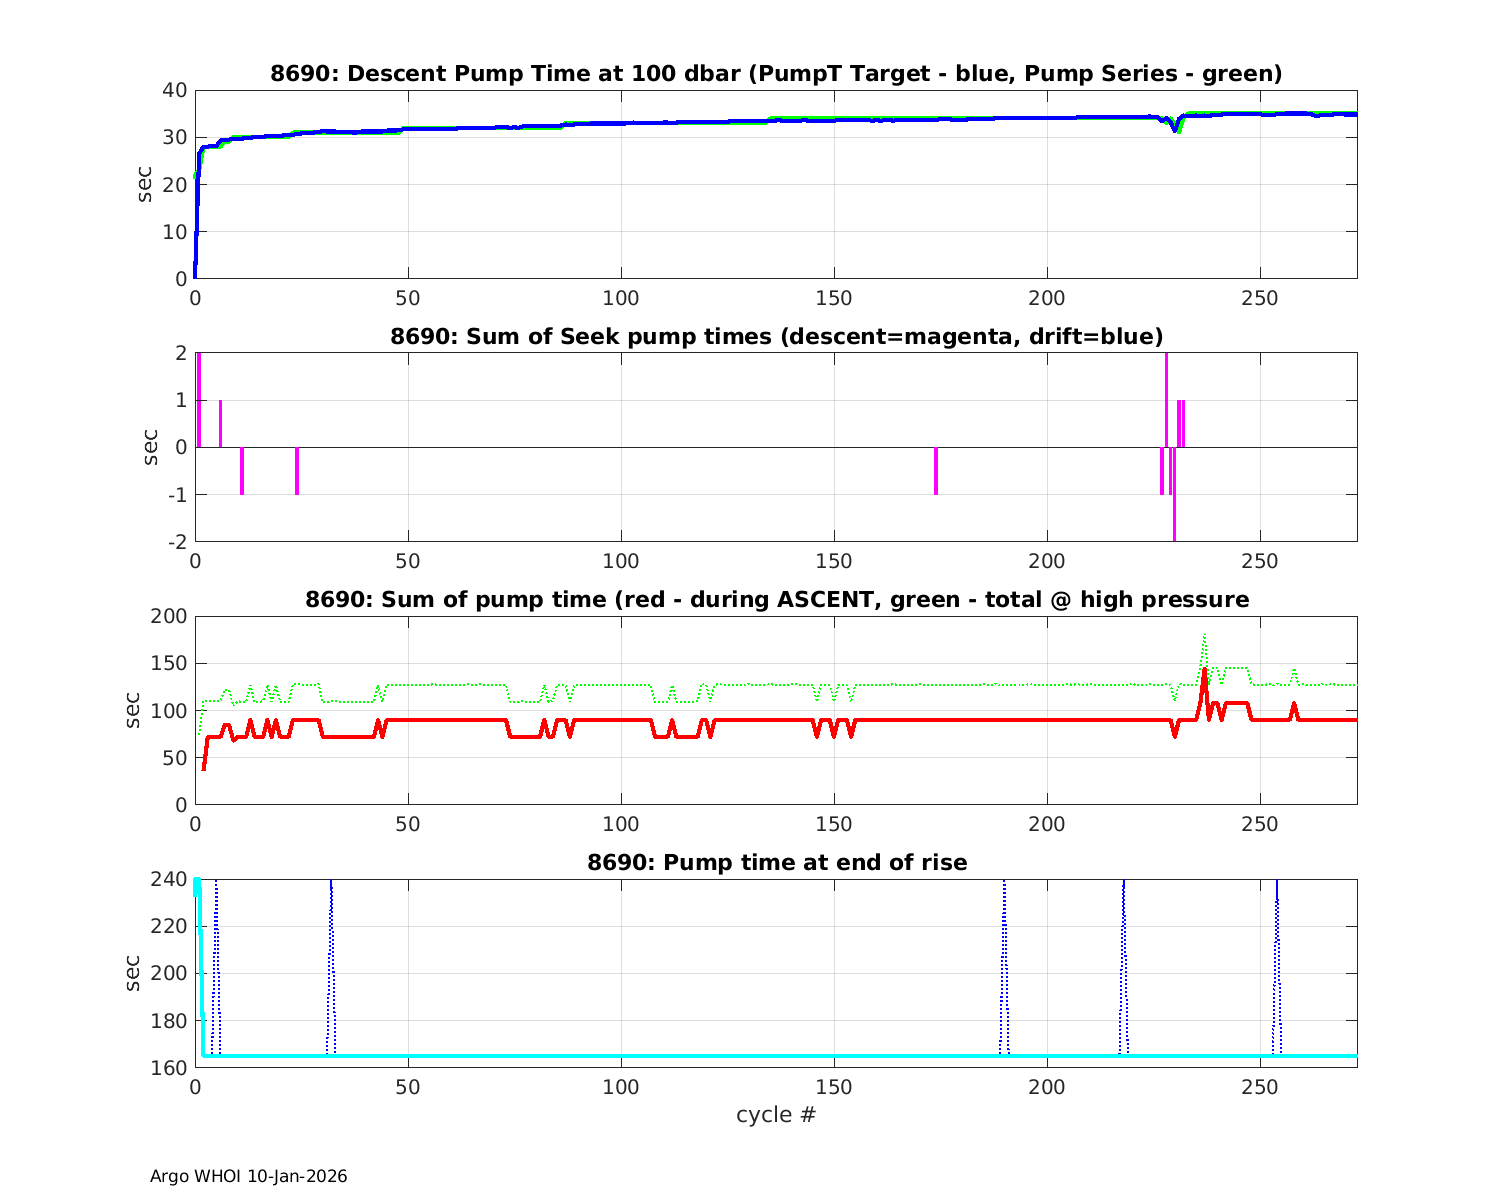Click the 'sec' y-axis label of top plot
The image size is (1500, 1200).
click(x=146, y=184)
